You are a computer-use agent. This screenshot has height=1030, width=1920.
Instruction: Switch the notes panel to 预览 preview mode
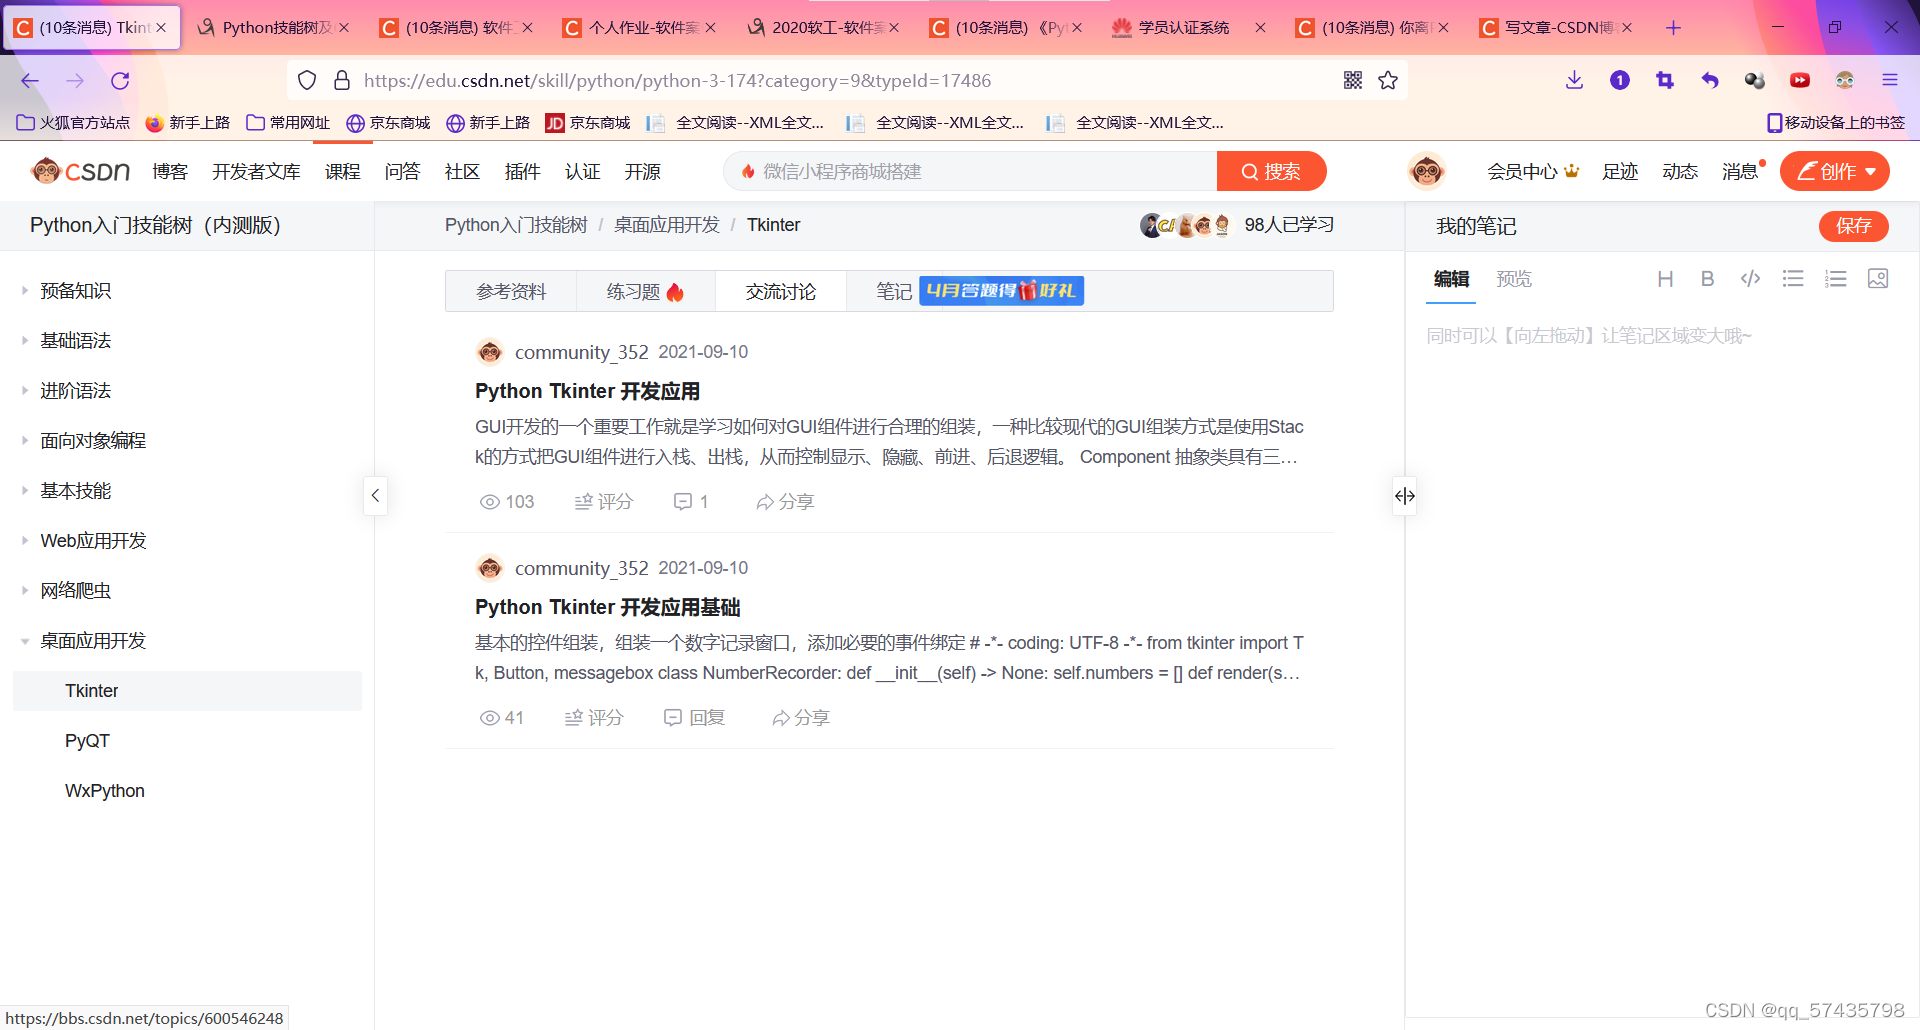tap(1513, 279)
